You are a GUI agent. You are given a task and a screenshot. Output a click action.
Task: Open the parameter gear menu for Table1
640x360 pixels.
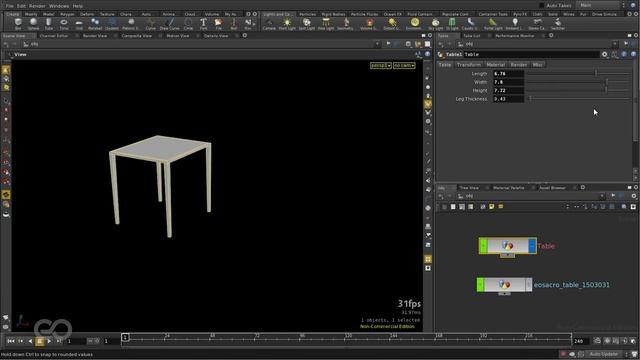tap(604, 54)
